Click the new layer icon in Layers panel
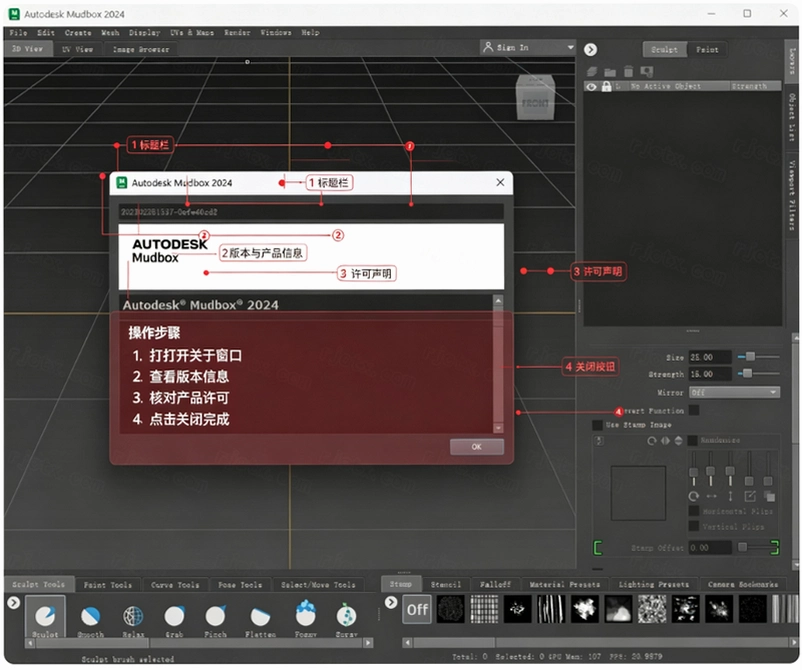802x670 pixels. pos(592,72)
